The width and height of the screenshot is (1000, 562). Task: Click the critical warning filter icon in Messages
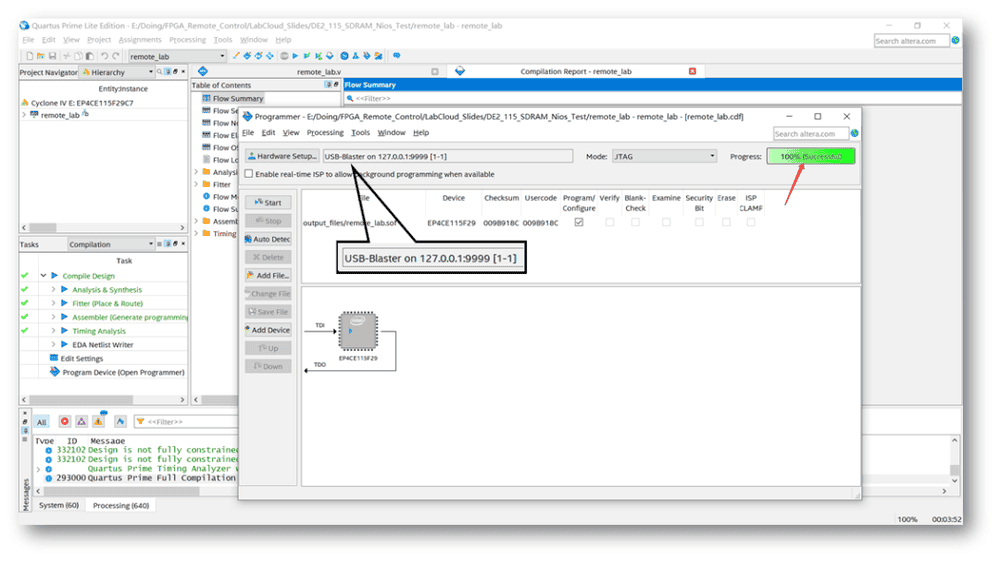(x=82, y=422)
